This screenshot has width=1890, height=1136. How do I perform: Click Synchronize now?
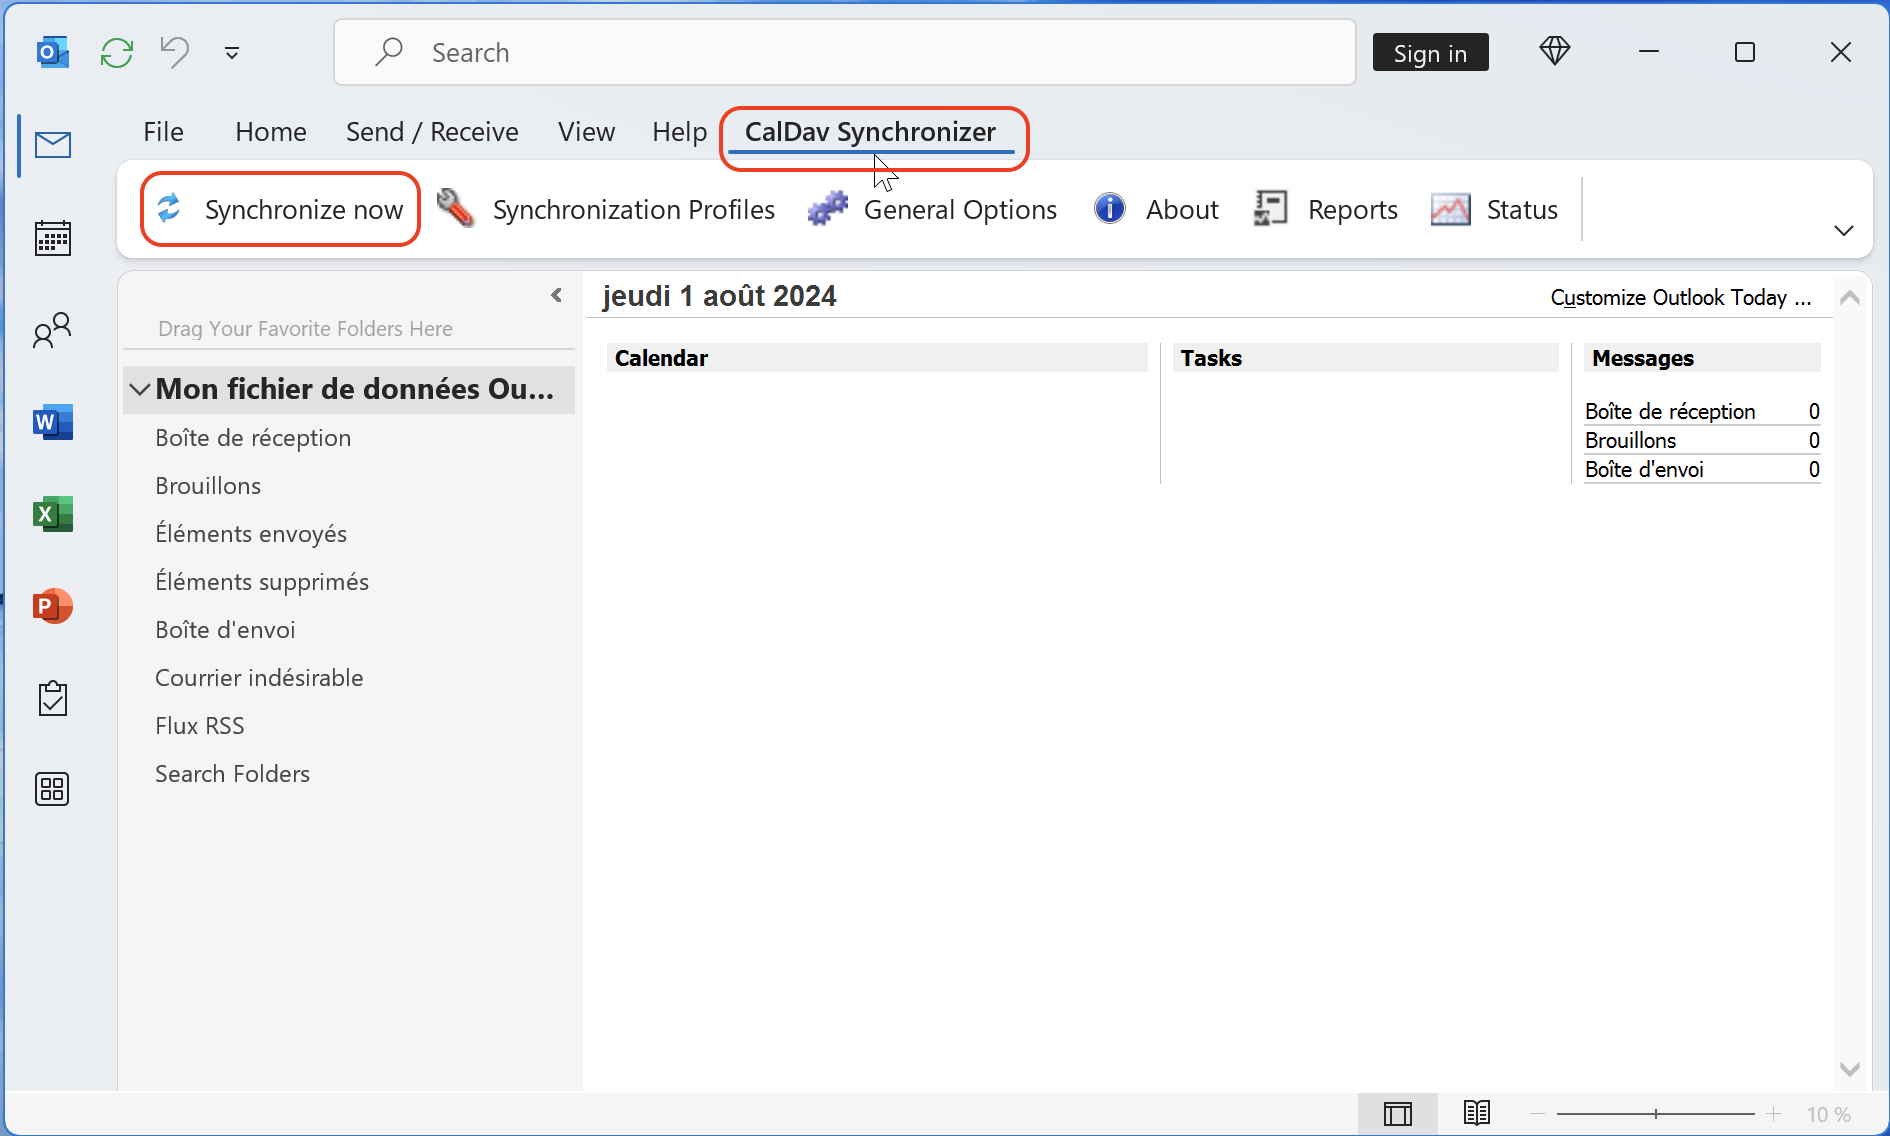coord(281,209)
